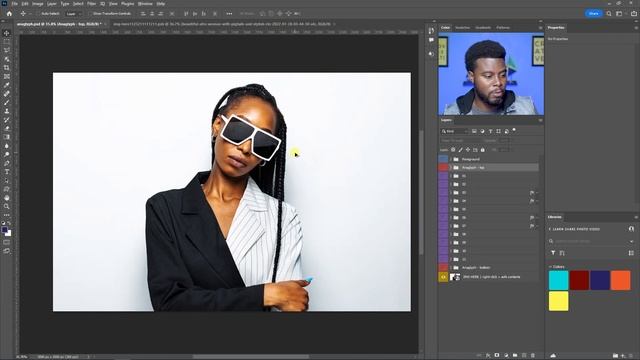Click the Home icon in options bar
This screenshot has width=640, height=360.
pyautogui.click(x=9, y=13)
